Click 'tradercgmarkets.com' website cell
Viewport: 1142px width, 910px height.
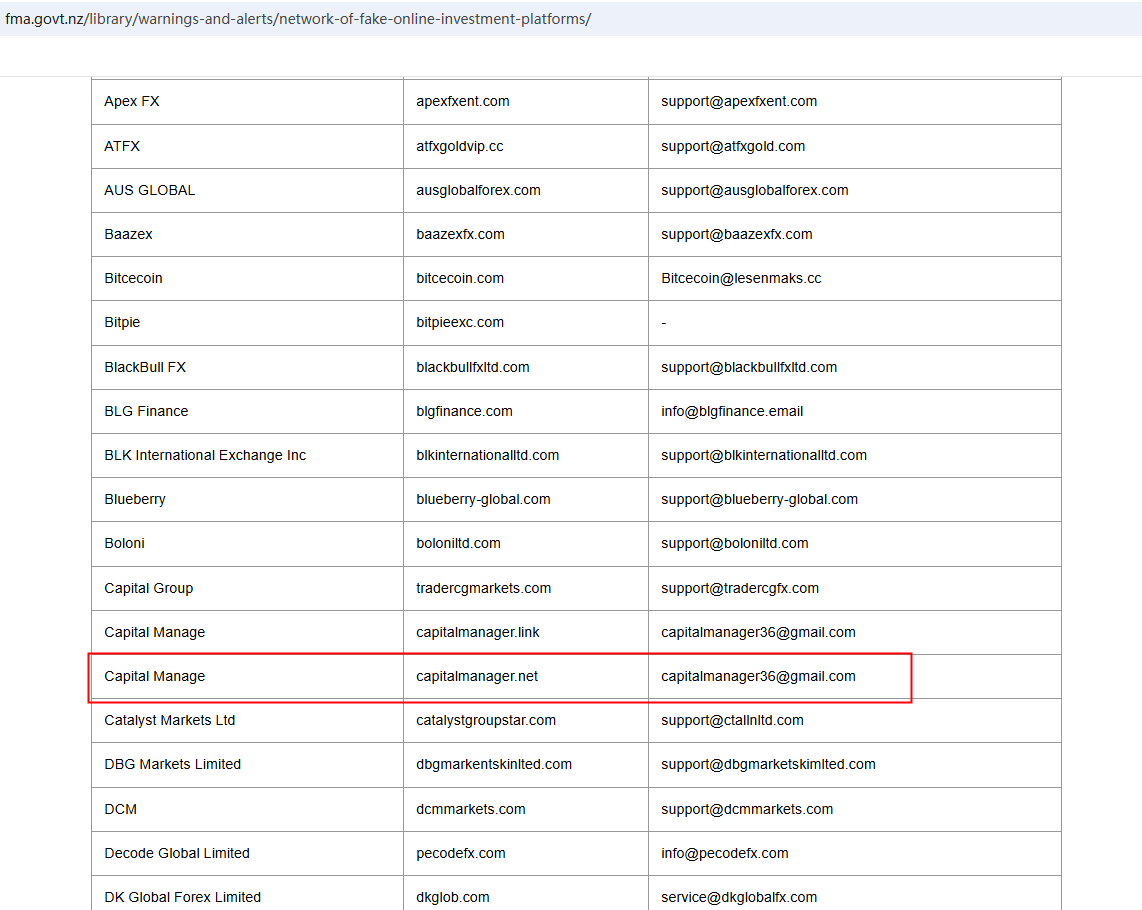tap(526, 589)
